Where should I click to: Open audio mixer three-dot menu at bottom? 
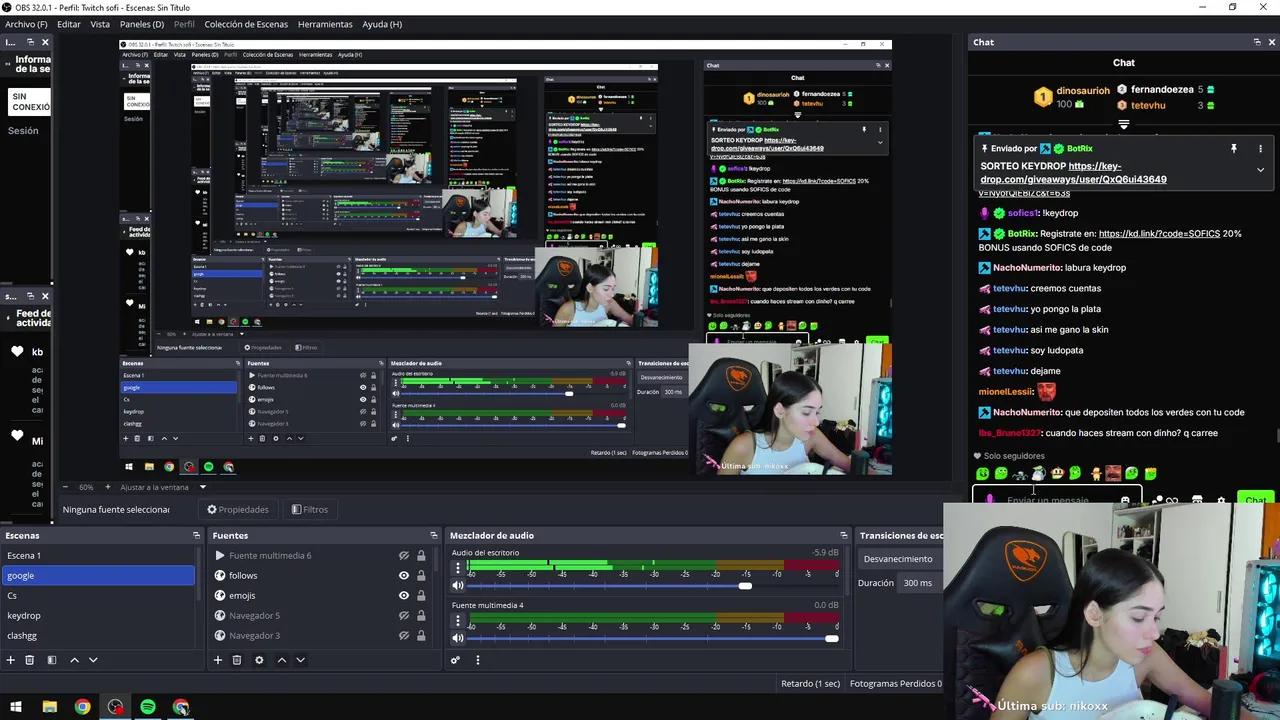click(x=477, y=660)
